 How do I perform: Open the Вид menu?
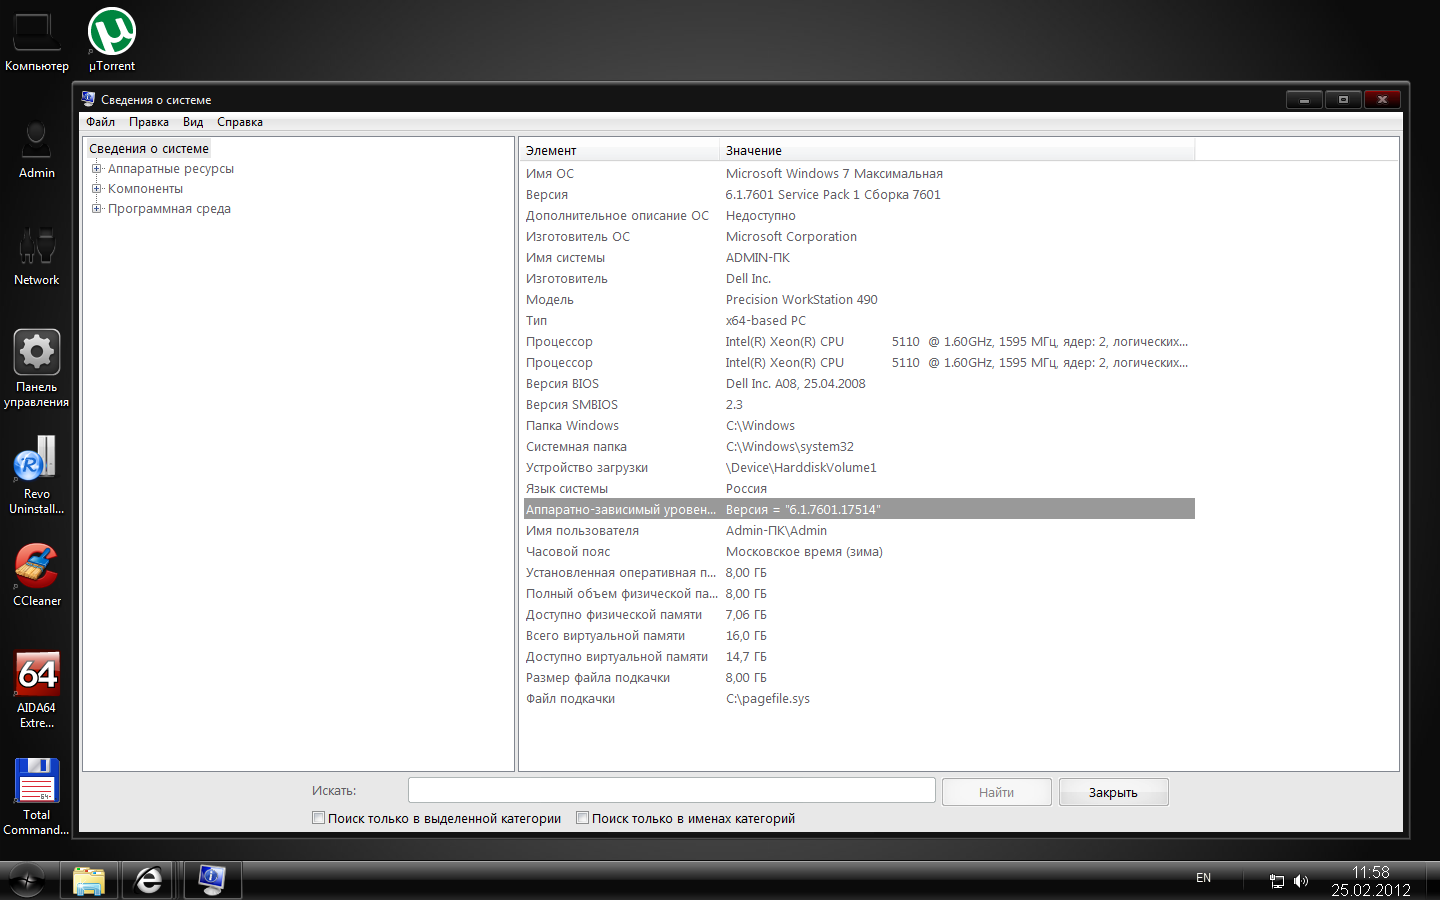(x=193, y=122)
